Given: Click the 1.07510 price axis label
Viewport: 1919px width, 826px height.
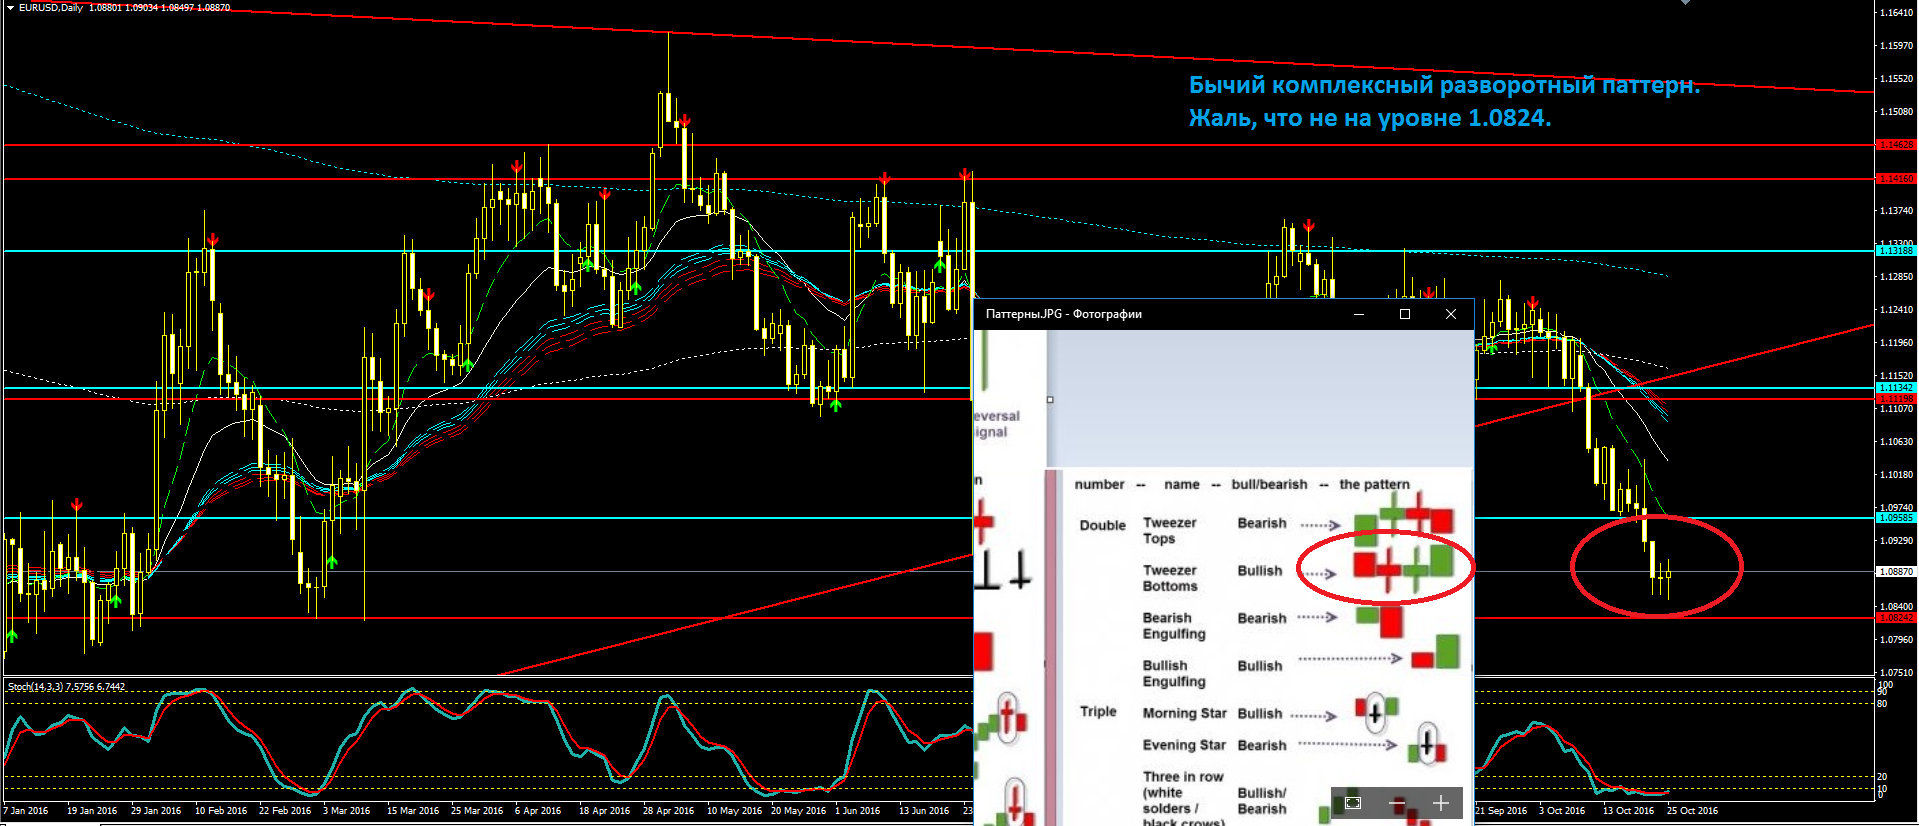Looking at the screenshot, I should [x=1896, y=673].
